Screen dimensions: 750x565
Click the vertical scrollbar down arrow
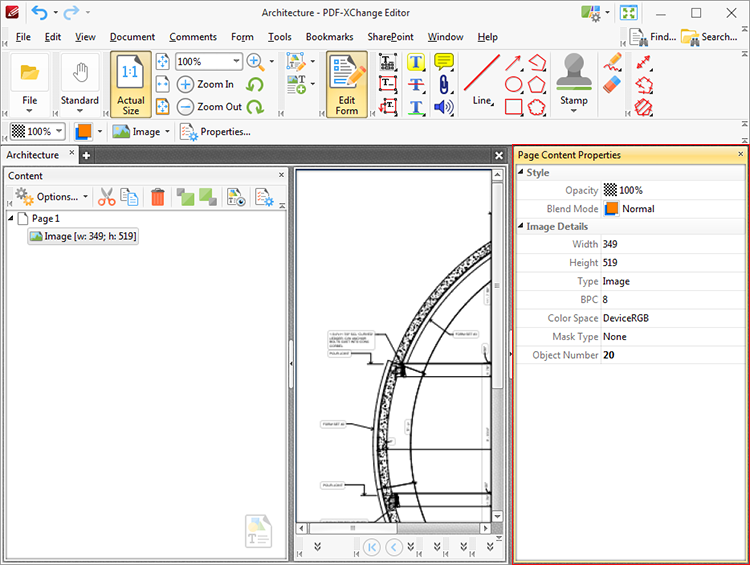(497, 516)
